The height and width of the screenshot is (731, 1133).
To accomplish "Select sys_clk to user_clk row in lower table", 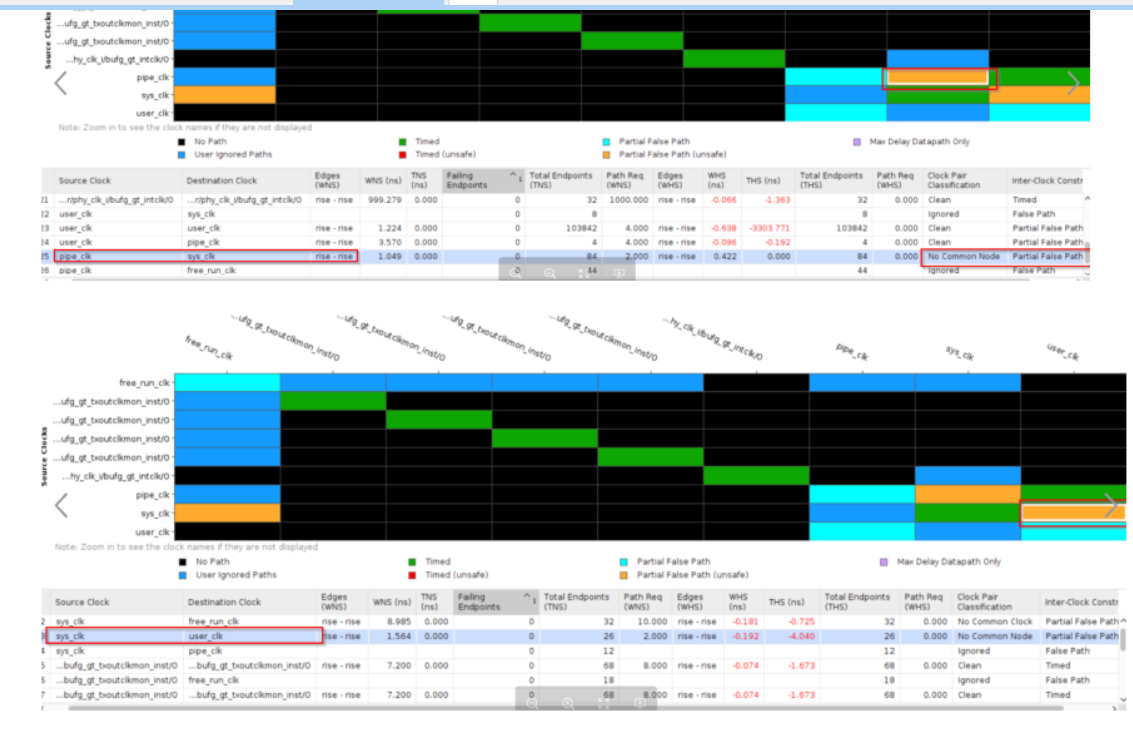I will 582,636.
